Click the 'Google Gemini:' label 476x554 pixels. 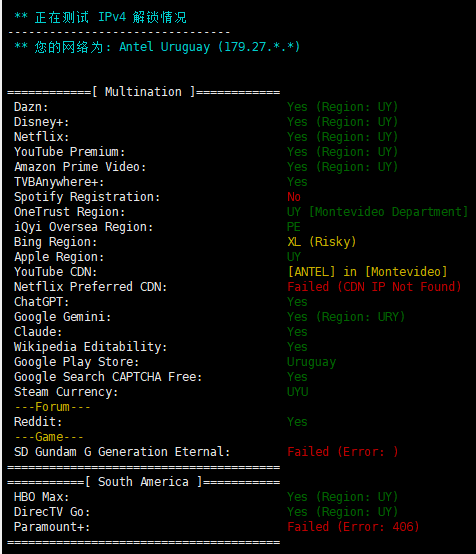63,317
